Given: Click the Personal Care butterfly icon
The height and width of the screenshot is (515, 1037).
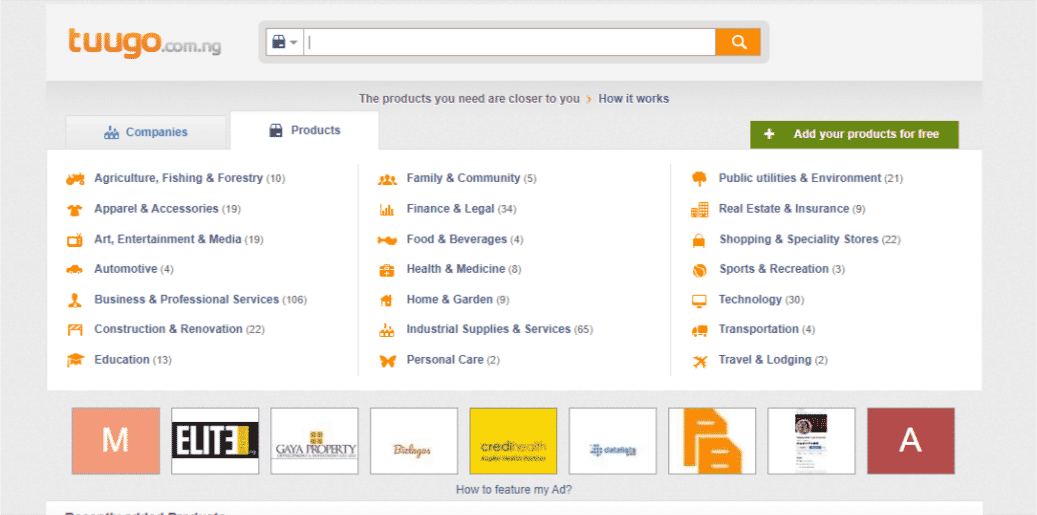Looking at the screenshot, I should (387, 360).
